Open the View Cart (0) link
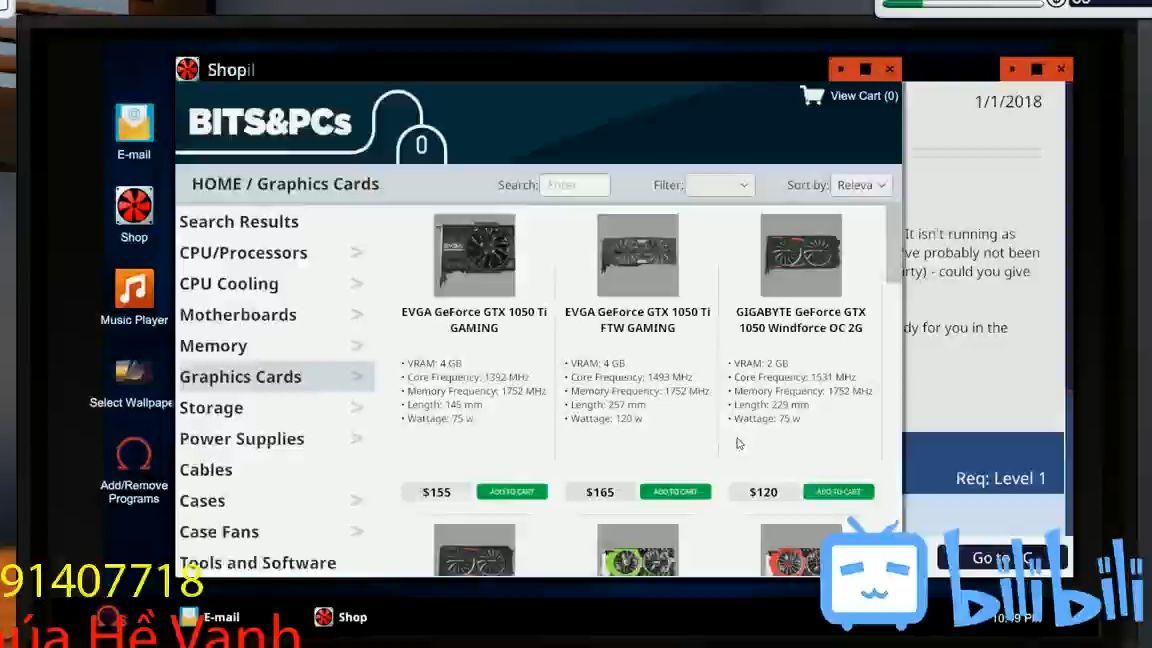The height and width of the screenshot is (648, 1152). tap(864, 96)
